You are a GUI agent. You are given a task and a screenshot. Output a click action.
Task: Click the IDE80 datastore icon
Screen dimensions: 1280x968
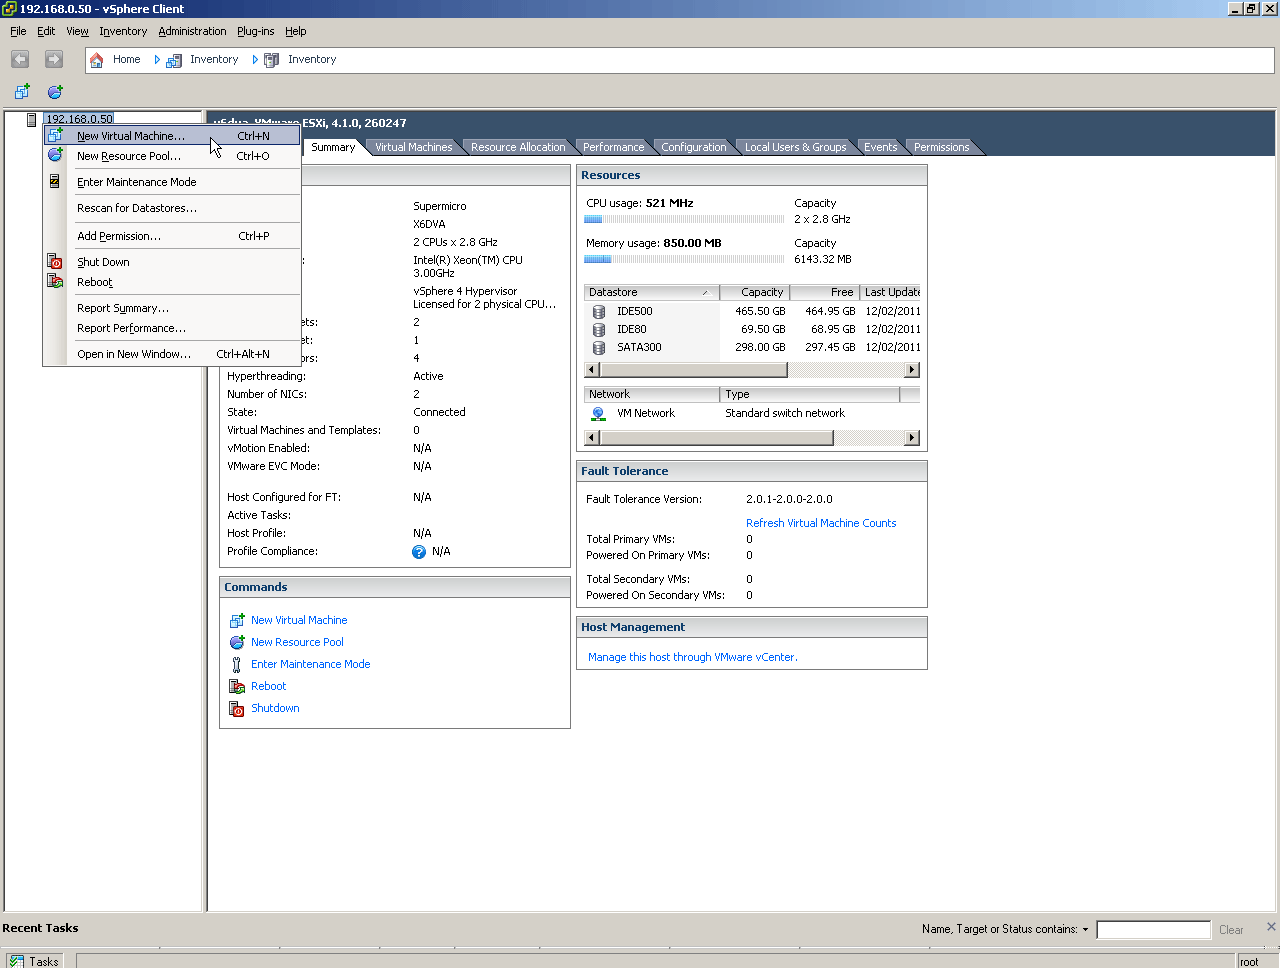coord(599,330)
